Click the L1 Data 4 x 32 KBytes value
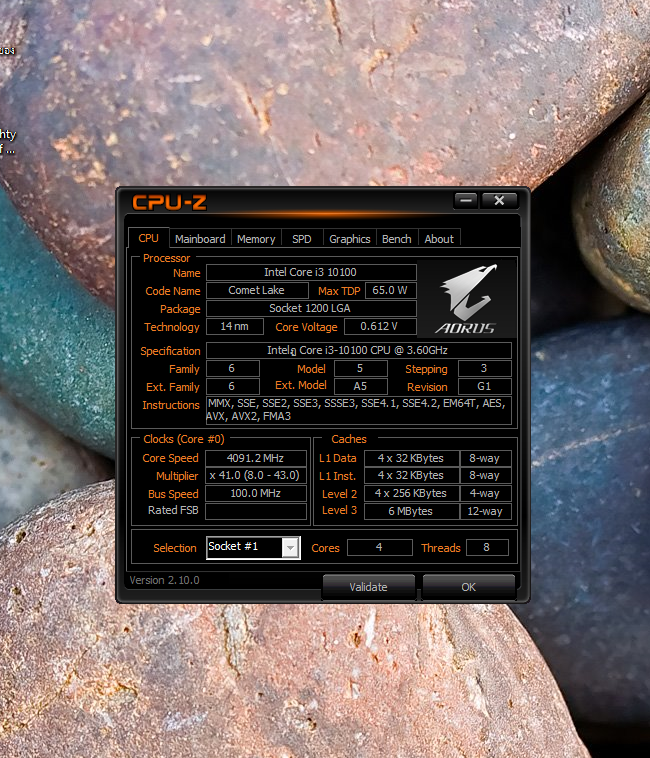The height and width of the screenshot is (758, 650). click(x=411, y=458)
